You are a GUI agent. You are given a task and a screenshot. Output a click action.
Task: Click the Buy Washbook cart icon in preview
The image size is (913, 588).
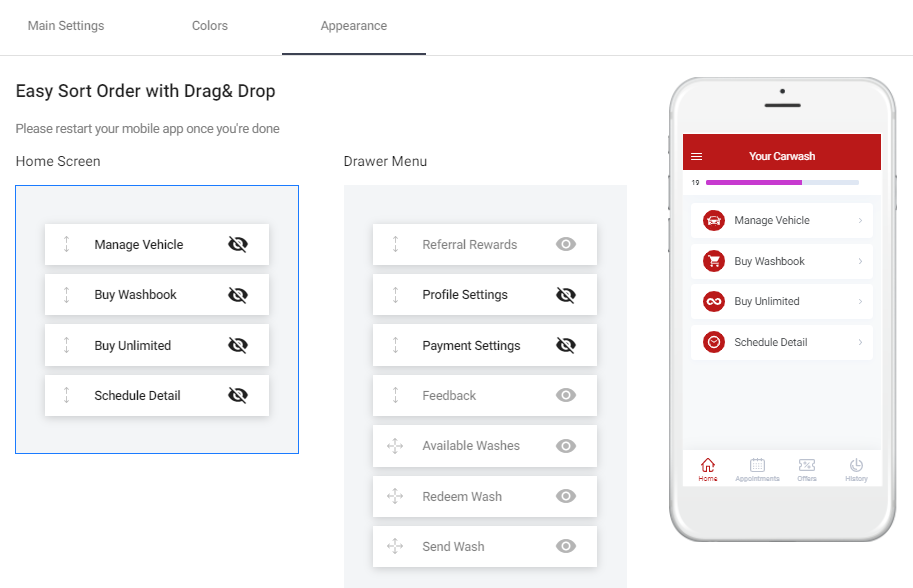711,261
